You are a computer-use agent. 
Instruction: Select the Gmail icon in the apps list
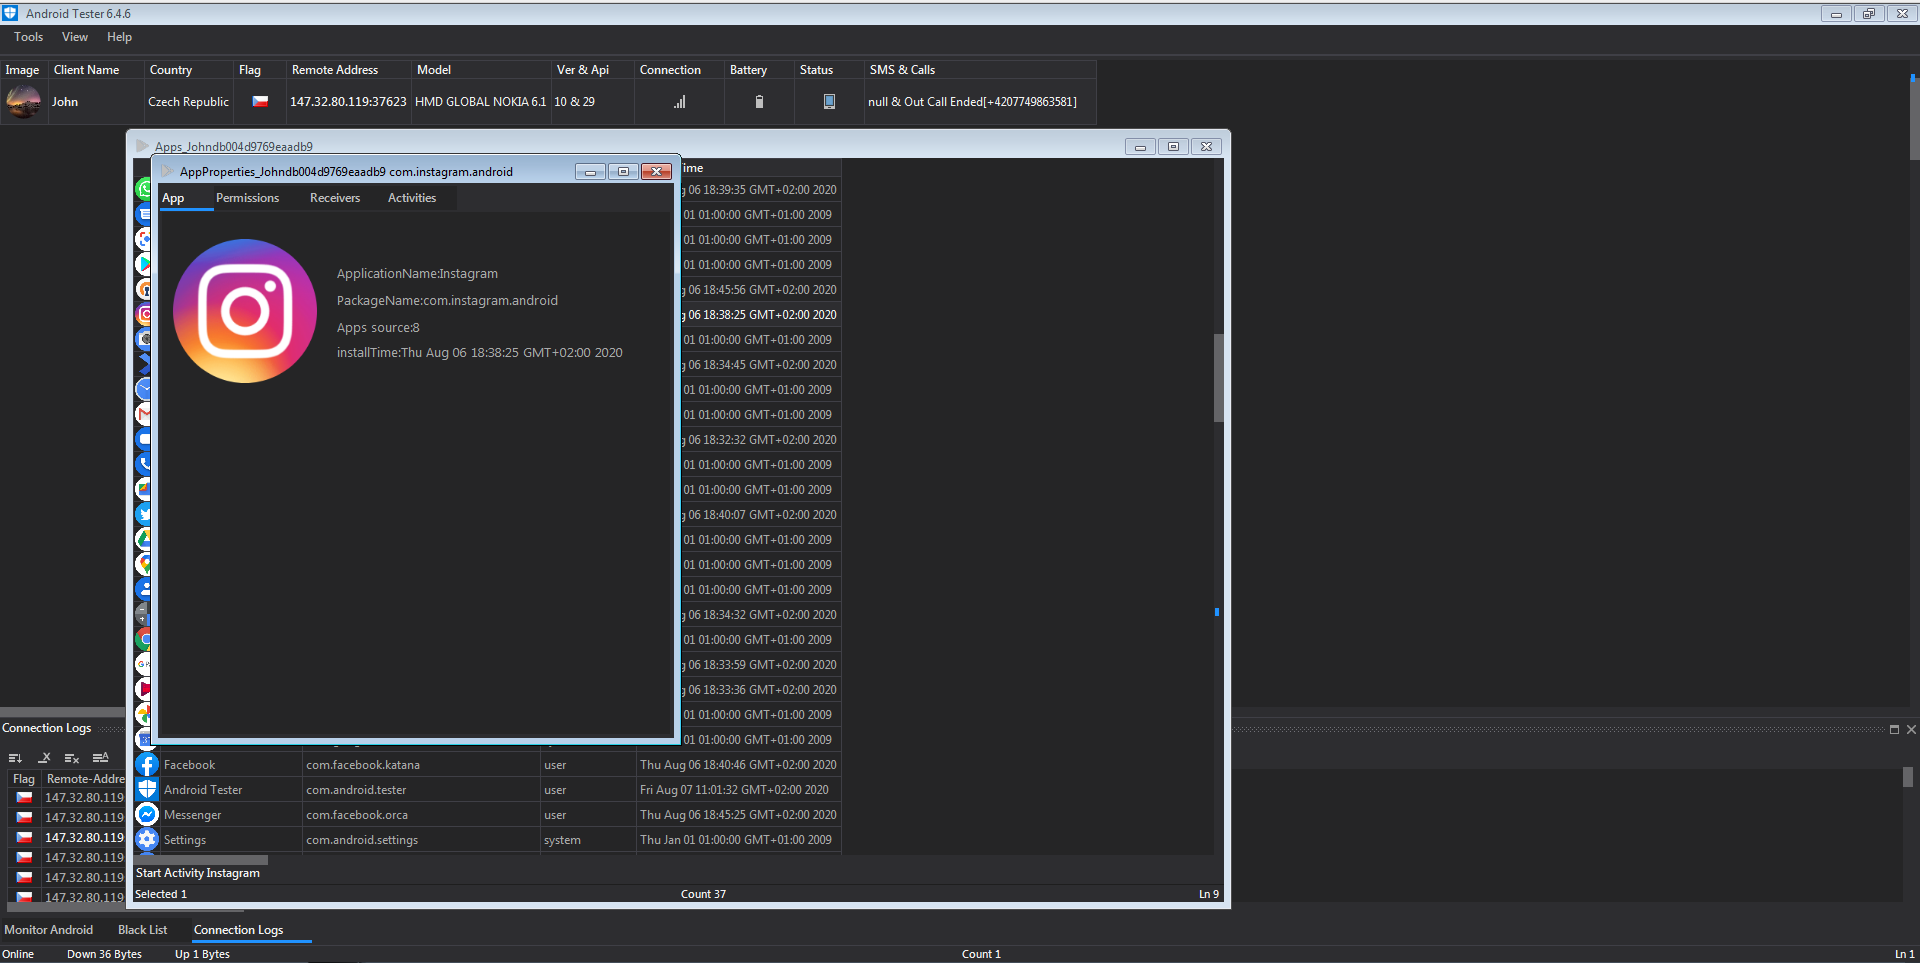click(x=144, y=414)
